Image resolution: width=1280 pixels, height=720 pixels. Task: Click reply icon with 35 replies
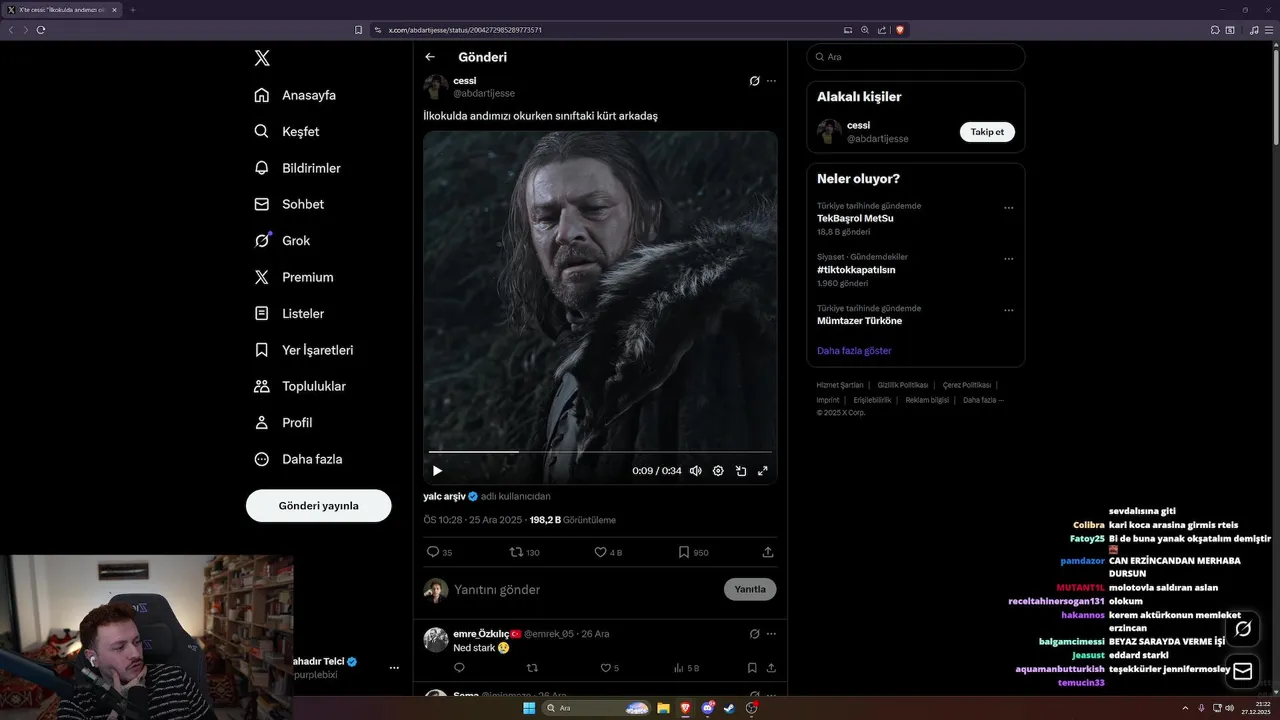pos(433,552)
